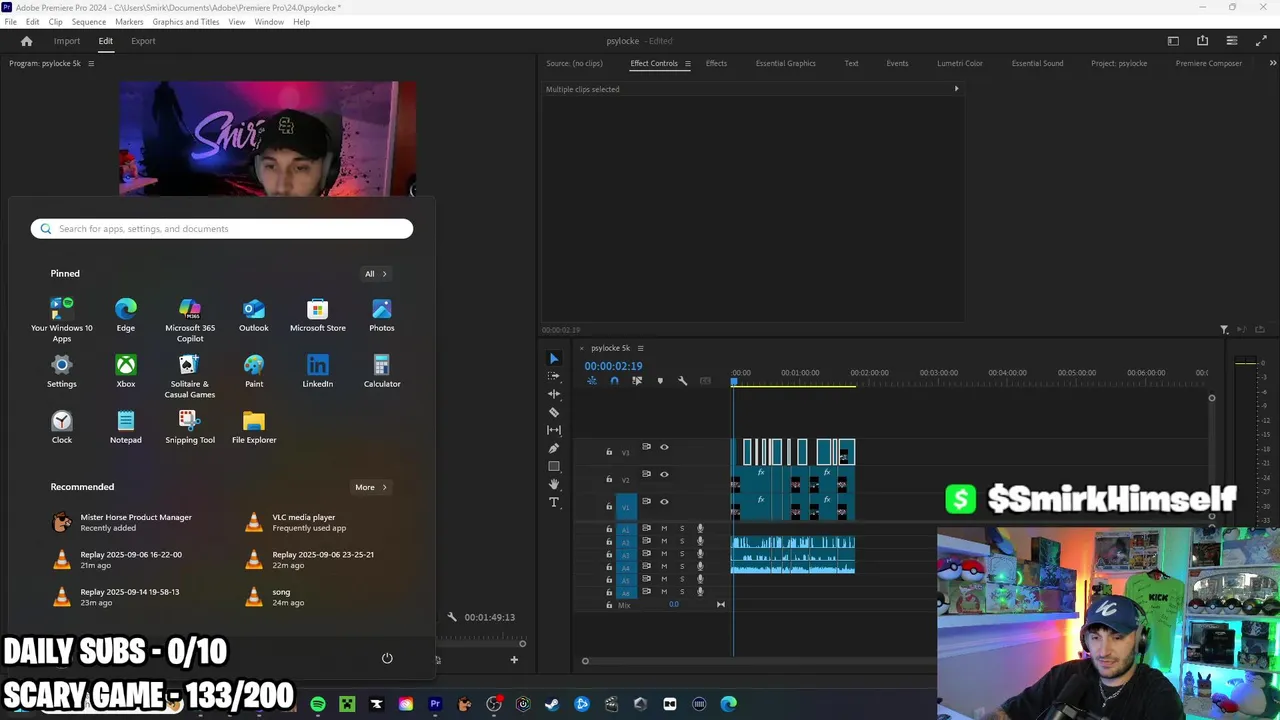Screen dimensions: 1280x720
Task: Click the filter icon below Effect Controls
Action: [1224, 329]
